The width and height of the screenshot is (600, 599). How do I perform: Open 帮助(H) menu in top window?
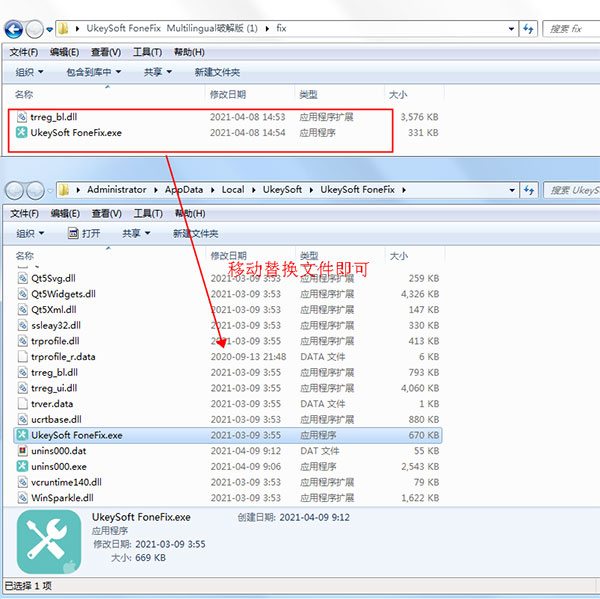coord(189,52)
